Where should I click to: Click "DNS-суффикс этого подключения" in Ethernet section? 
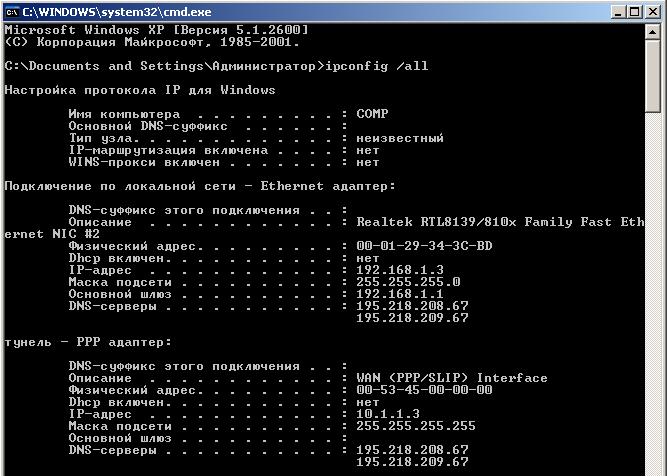[x=184, y=210]
